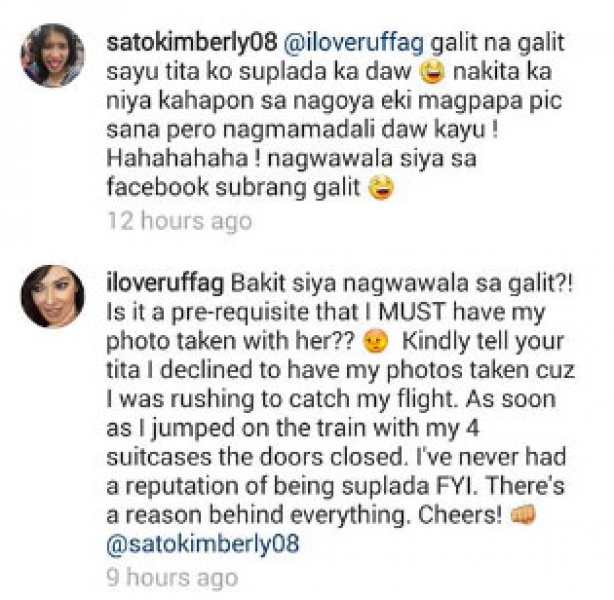Click the @iloveruffag mention link

pos(353,43)
